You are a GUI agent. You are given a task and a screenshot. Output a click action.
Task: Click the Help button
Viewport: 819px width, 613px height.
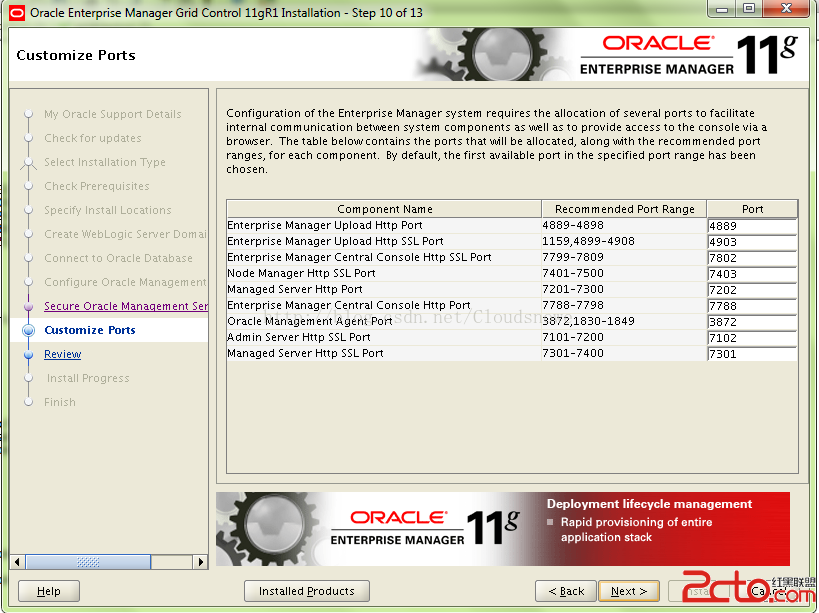[49, 591]
